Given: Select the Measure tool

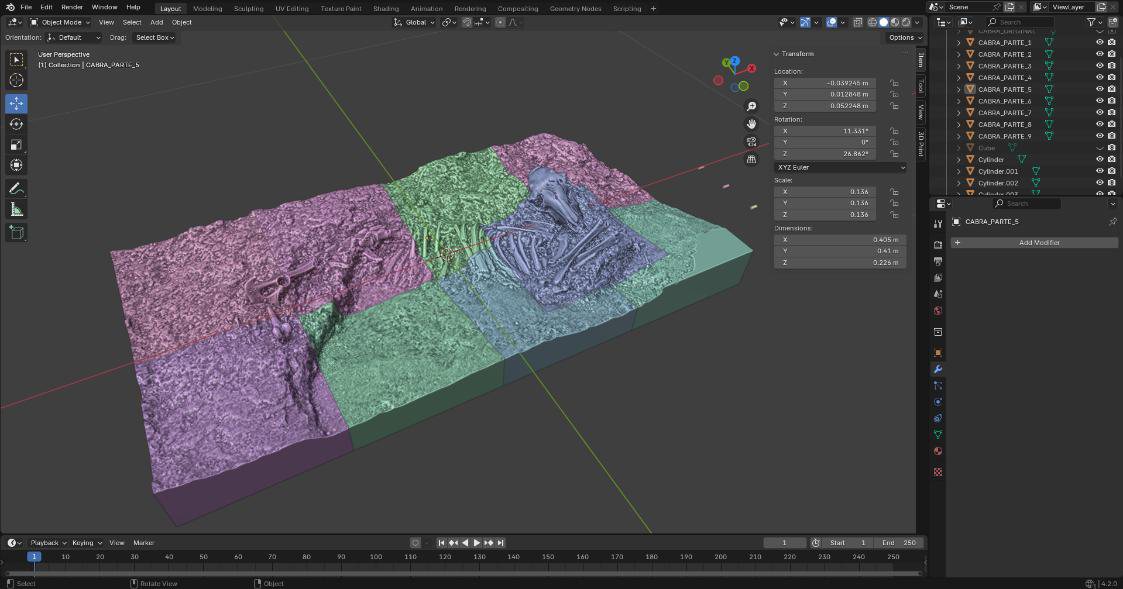Looking at the screenshot, I should pyautogui.click(x=16, y=209).
